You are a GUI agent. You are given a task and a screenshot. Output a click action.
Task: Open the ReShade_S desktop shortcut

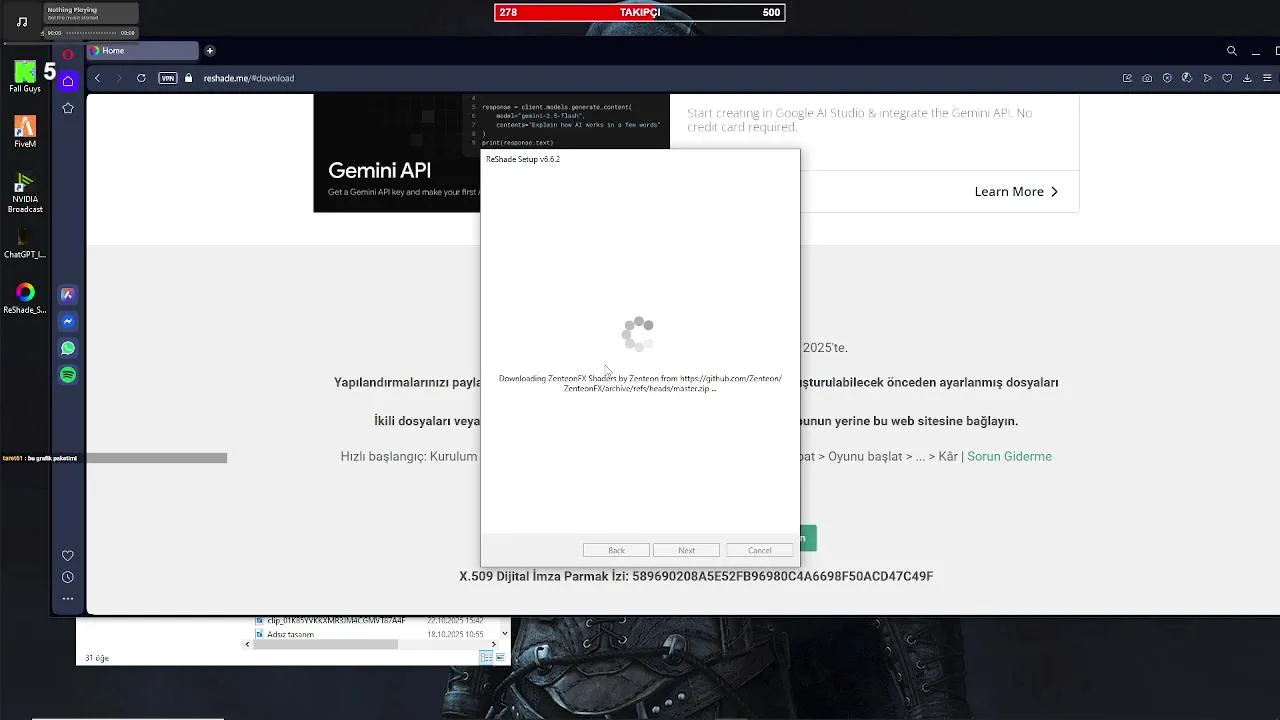pos(25,298)
